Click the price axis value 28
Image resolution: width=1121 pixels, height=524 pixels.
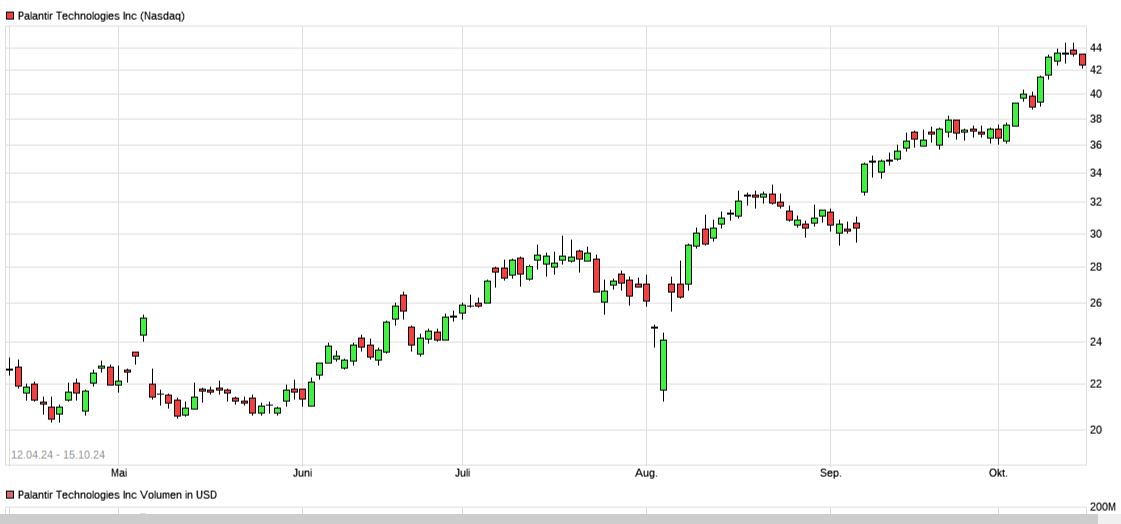point(1095,267)
